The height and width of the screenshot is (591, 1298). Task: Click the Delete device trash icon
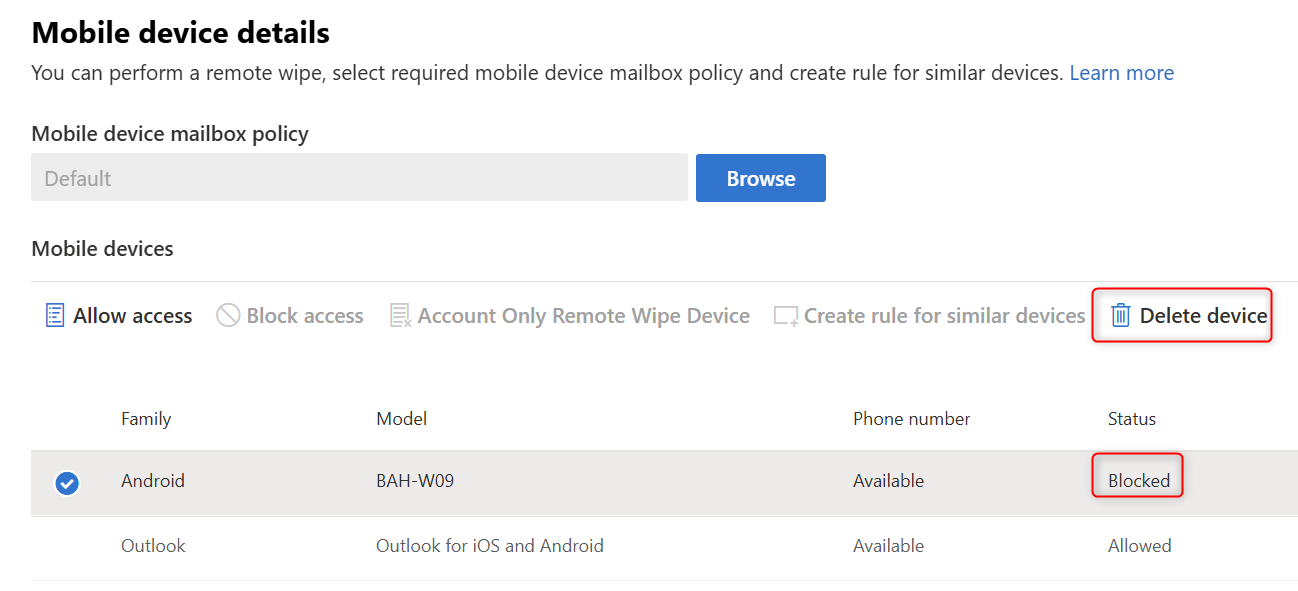pyautogui.click(x=1121, y=316)
